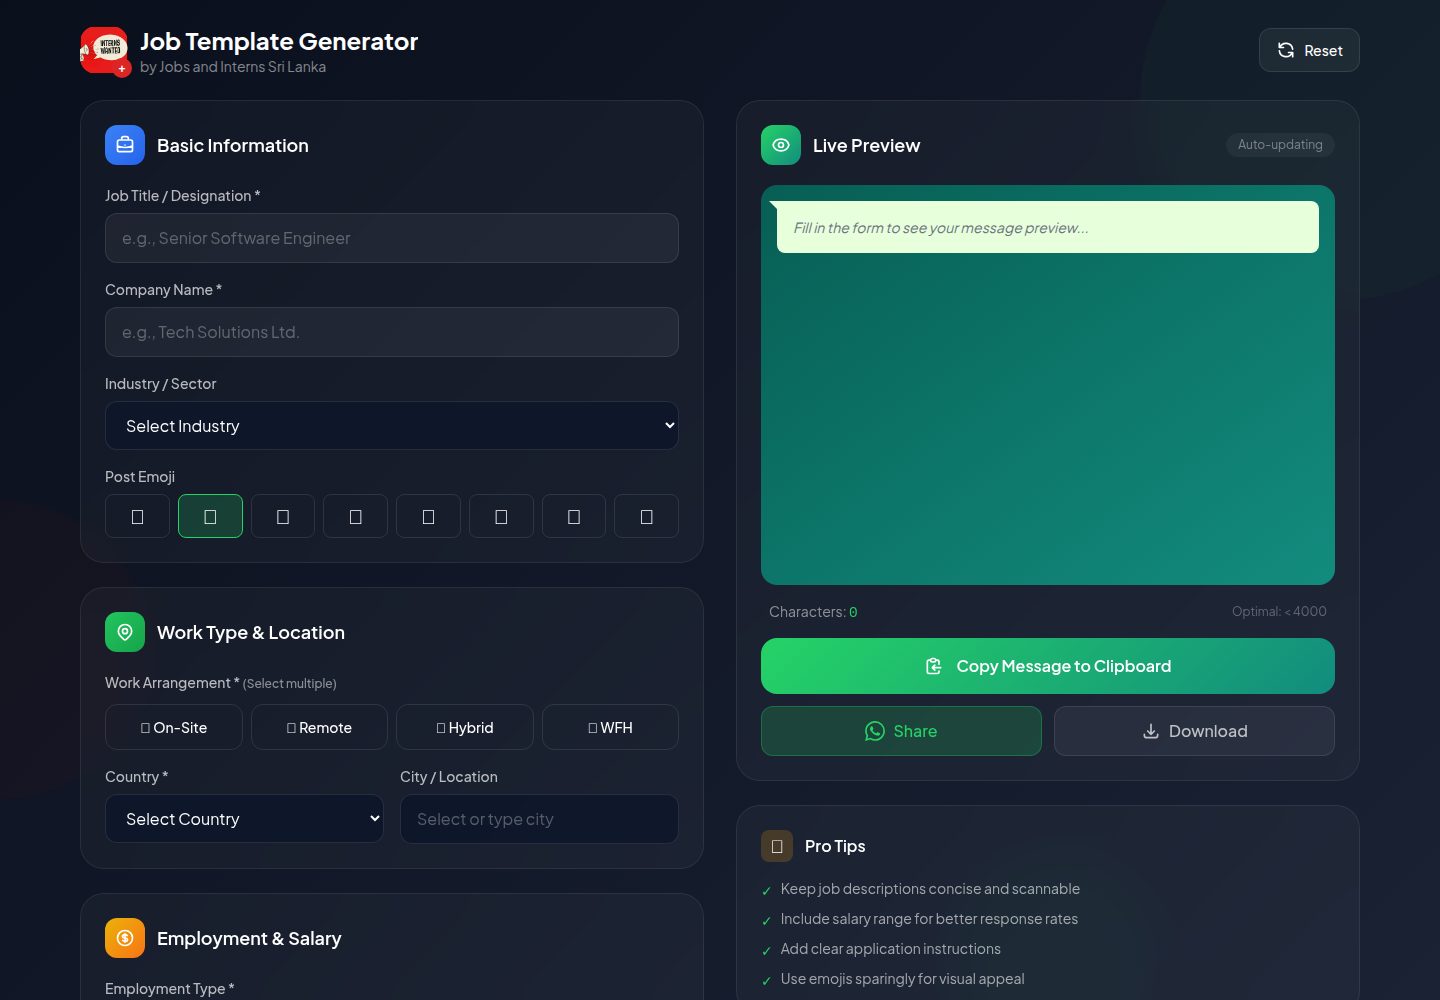This screenshot has height=1000, width=1440.
Task: Click 'Add clear application instructions' tip
Action: (x=890, y=949)
